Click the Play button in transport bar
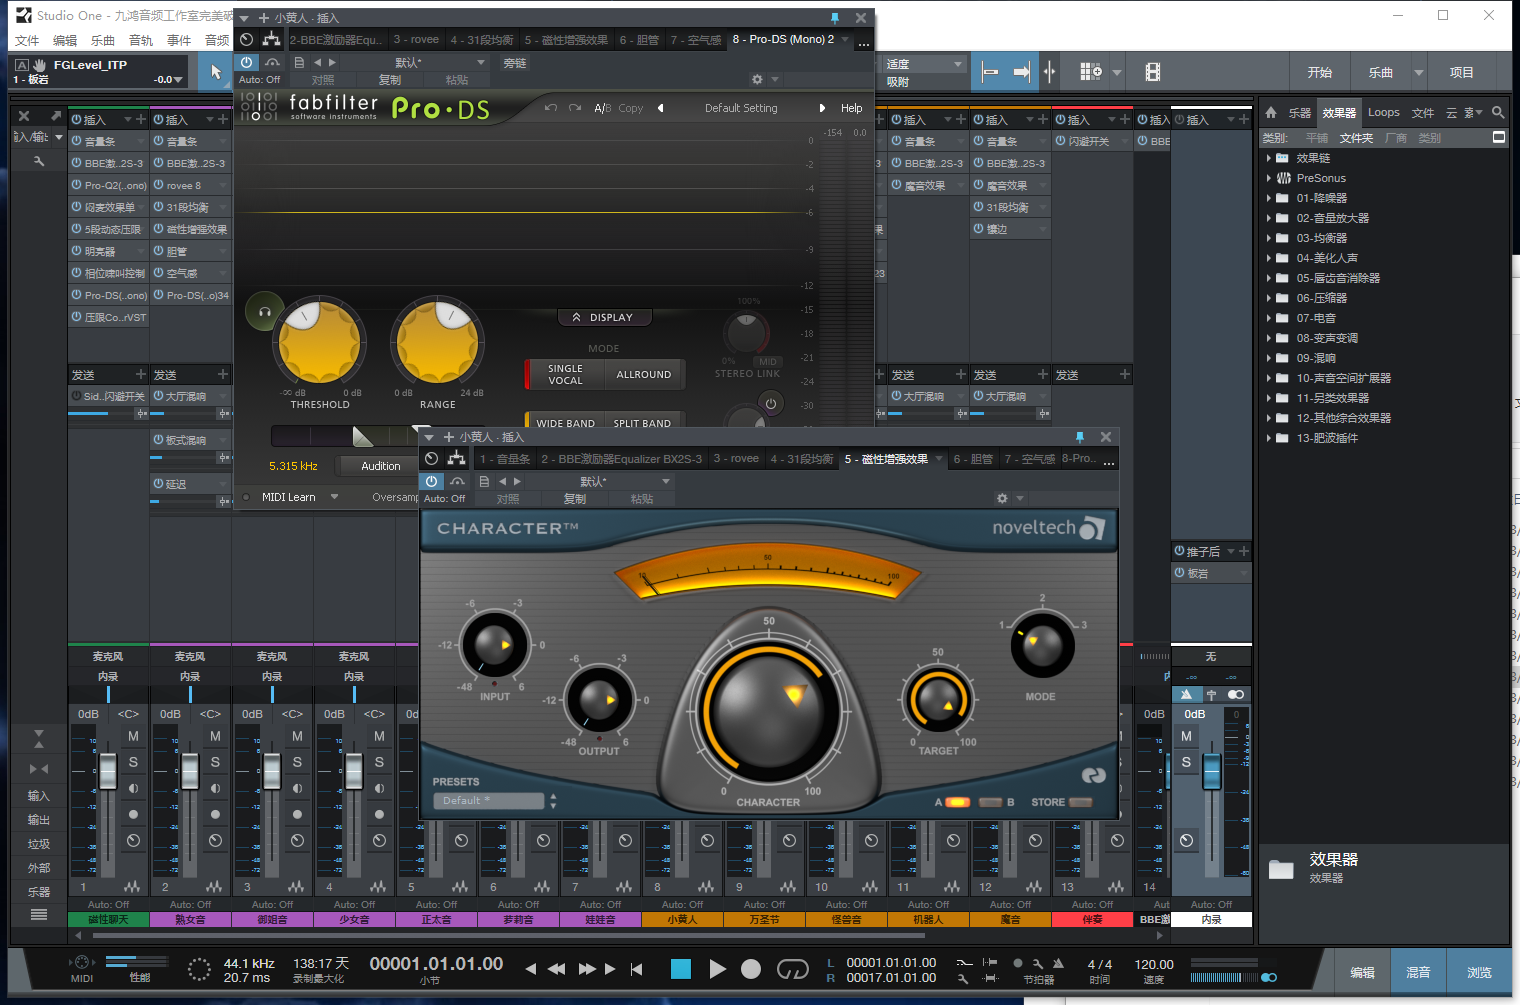This screenshot has height=1005, width=1520. pyautogui.click(x=717, y=969)
